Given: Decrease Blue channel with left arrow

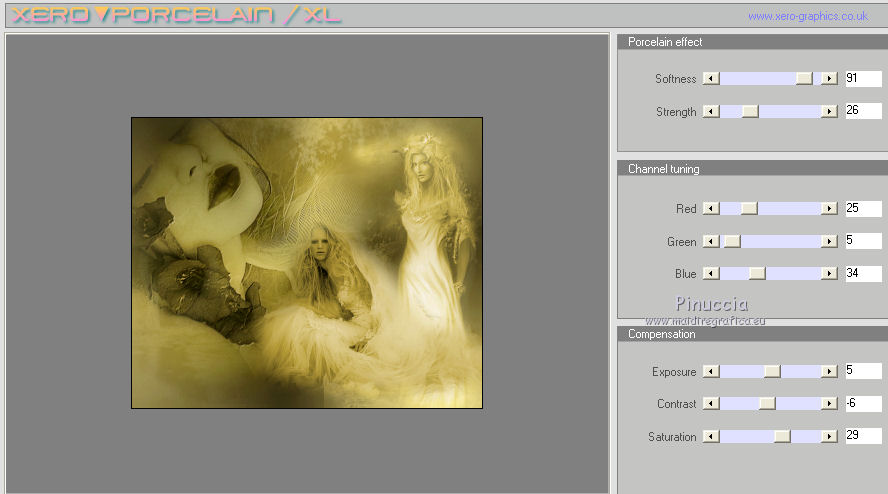Looking at the screenshot, I should (711, 274).
